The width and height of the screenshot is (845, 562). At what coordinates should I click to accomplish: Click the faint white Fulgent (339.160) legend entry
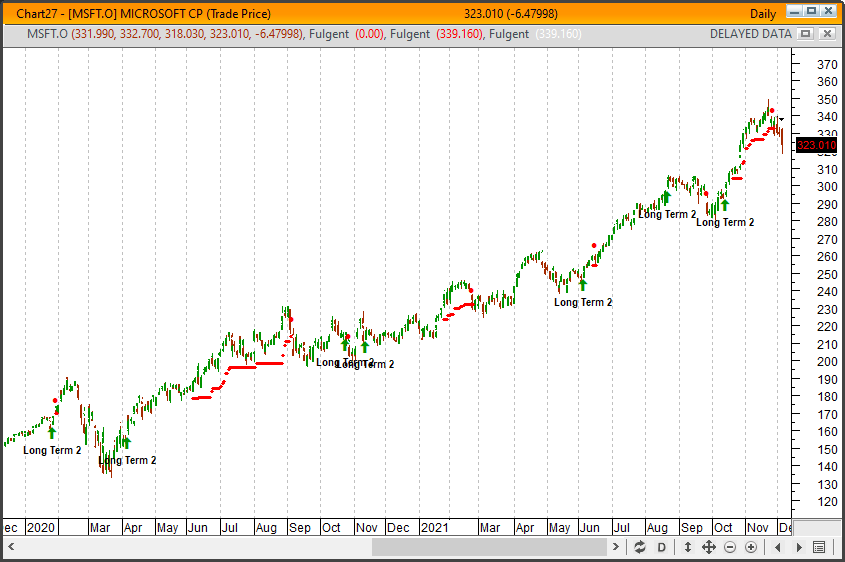[x=535, y=34]
